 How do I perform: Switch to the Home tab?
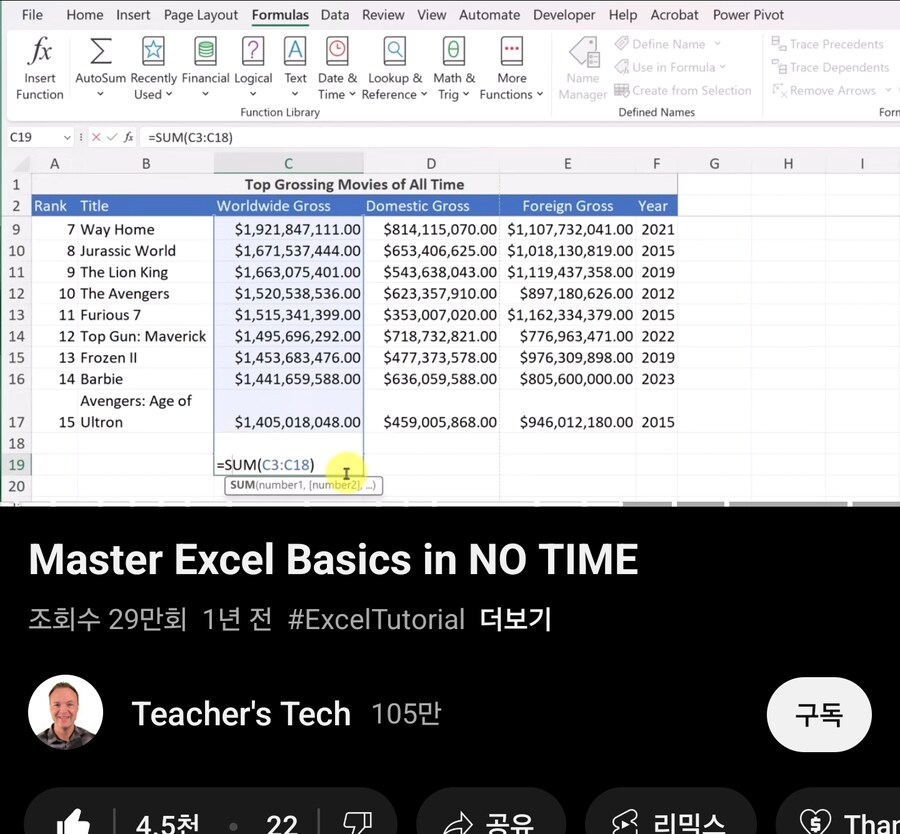(x=84, y=14)
